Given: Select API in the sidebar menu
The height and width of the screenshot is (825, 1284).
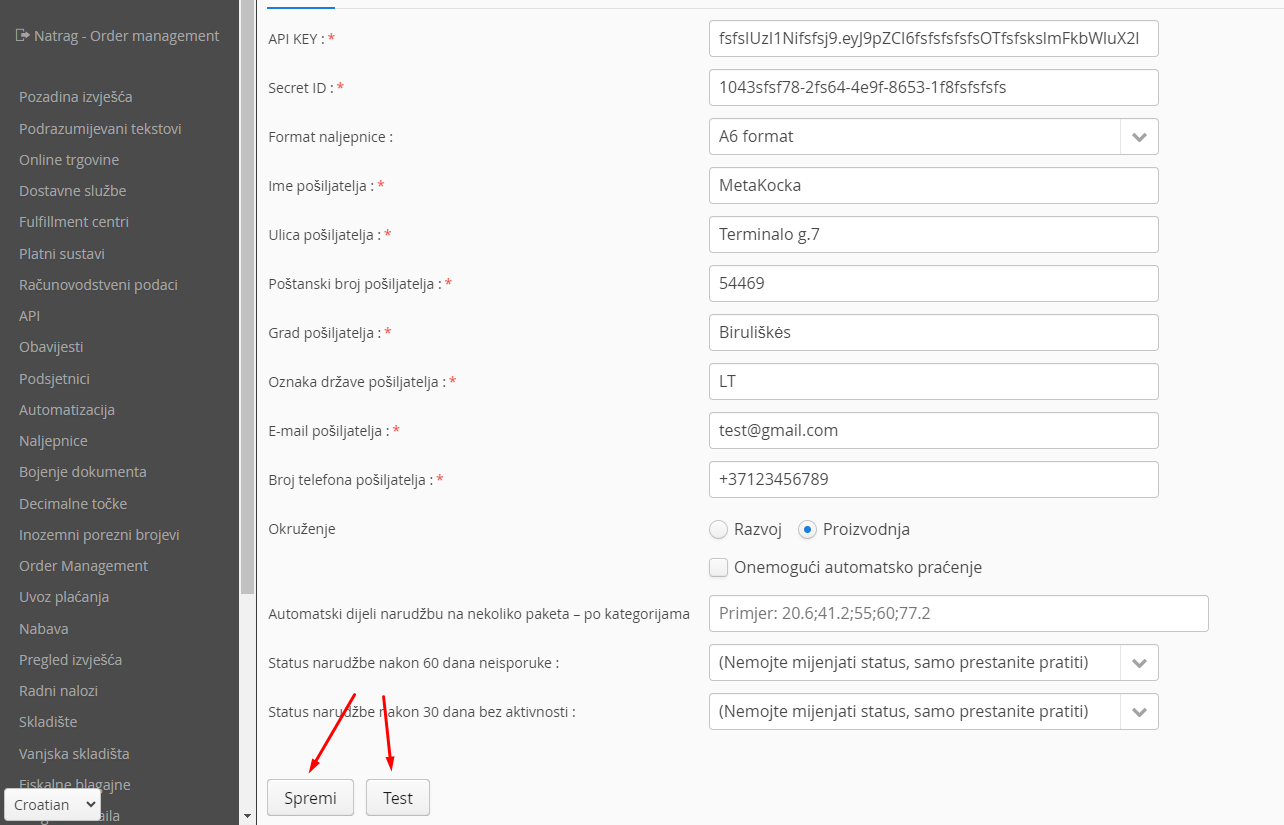Looking at the screenshot, I should click(29, 316).
